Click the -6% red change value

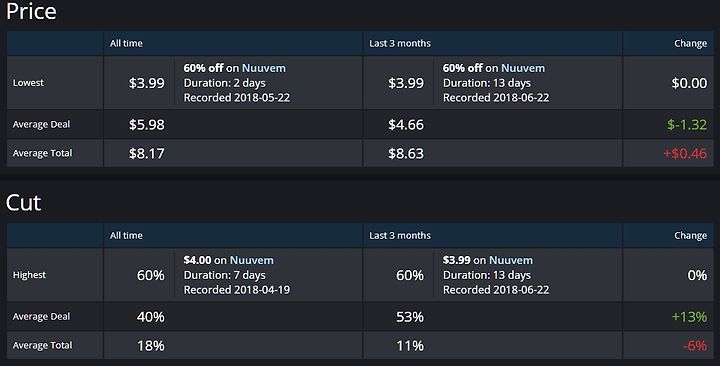point(695,346)
